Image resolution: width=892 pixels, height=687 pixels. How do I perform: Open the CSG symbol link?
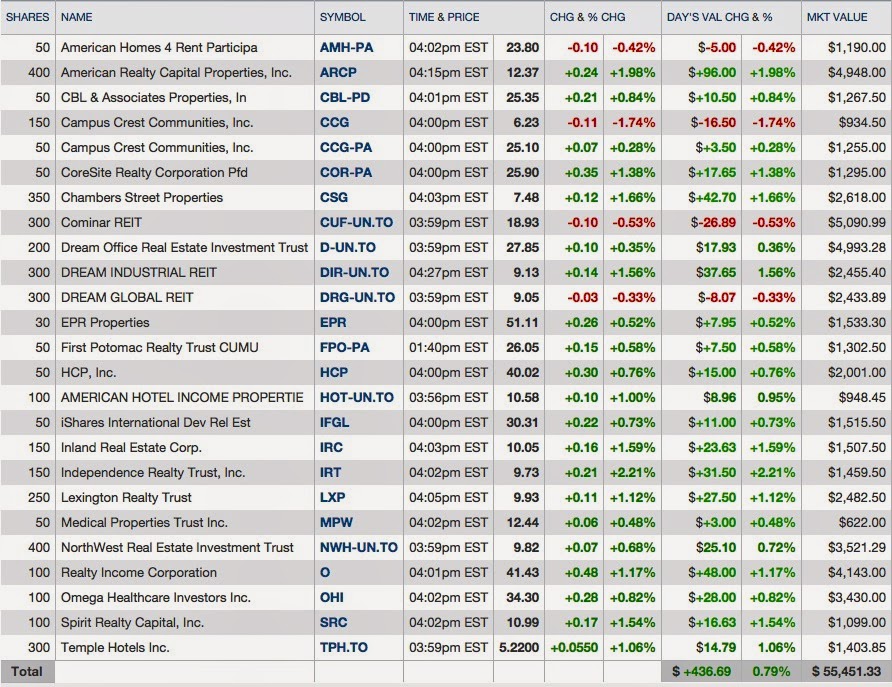pyautogui.click(x=334, y=198)
